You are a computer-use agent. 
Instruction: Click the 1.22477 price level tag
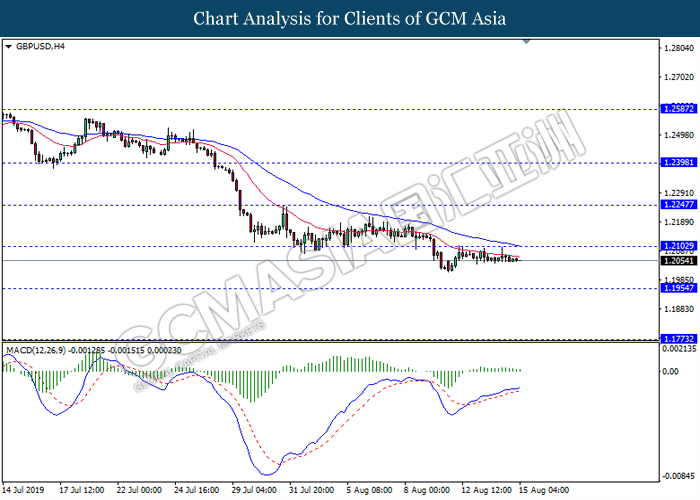click(x=679, y=204)
